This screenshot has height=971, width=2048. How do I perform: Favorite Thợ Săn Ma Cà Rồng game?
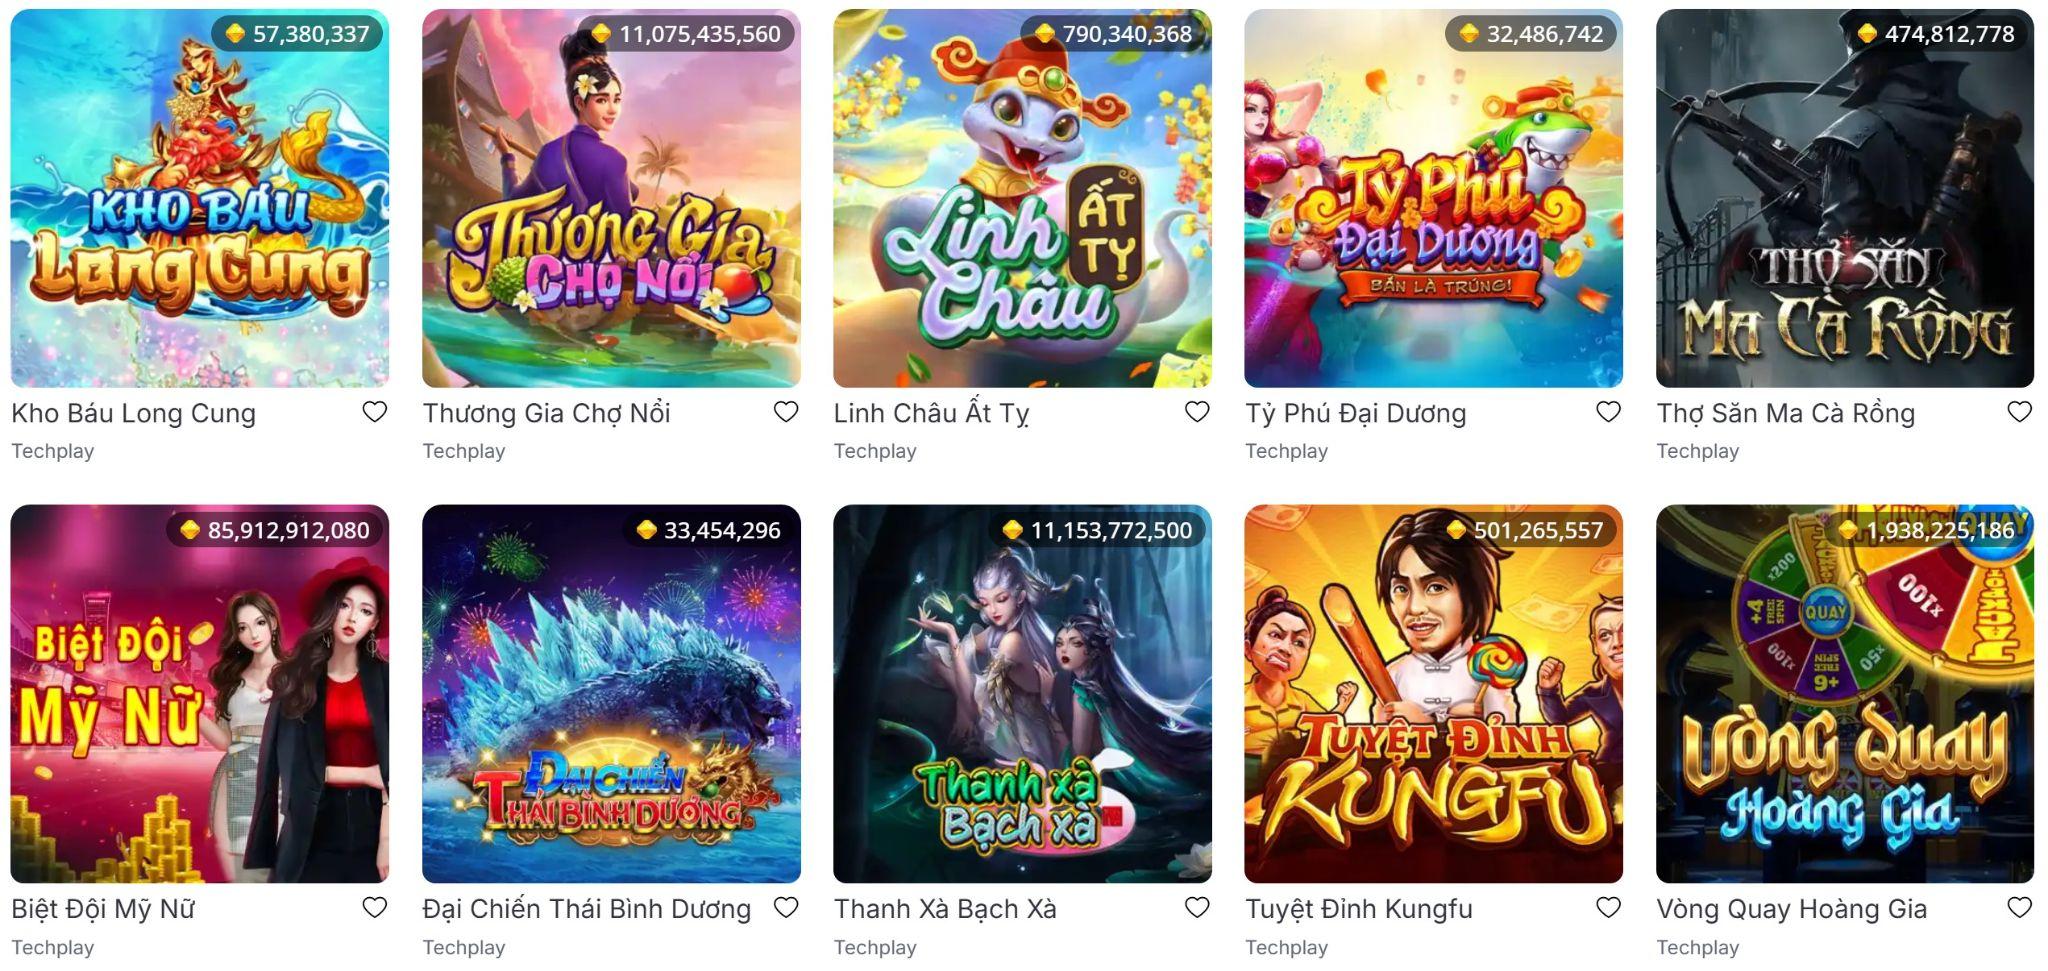click(2020, 412)
